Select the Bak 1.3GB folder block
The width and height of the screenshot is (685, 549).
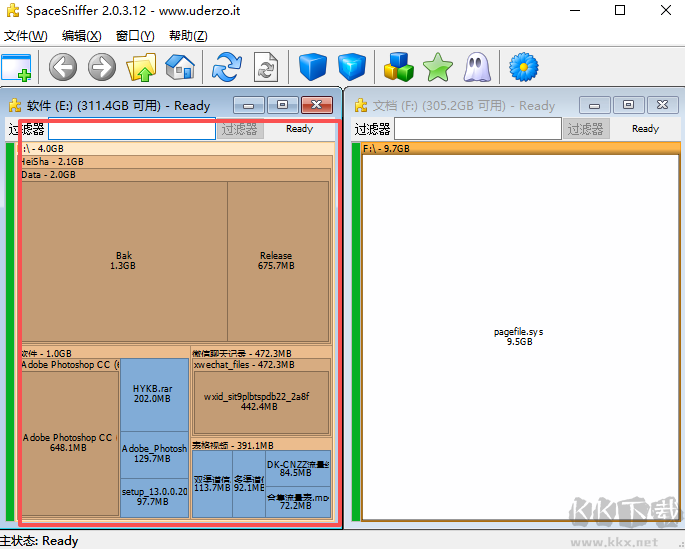pyautogui.click(x=124, y=261)
